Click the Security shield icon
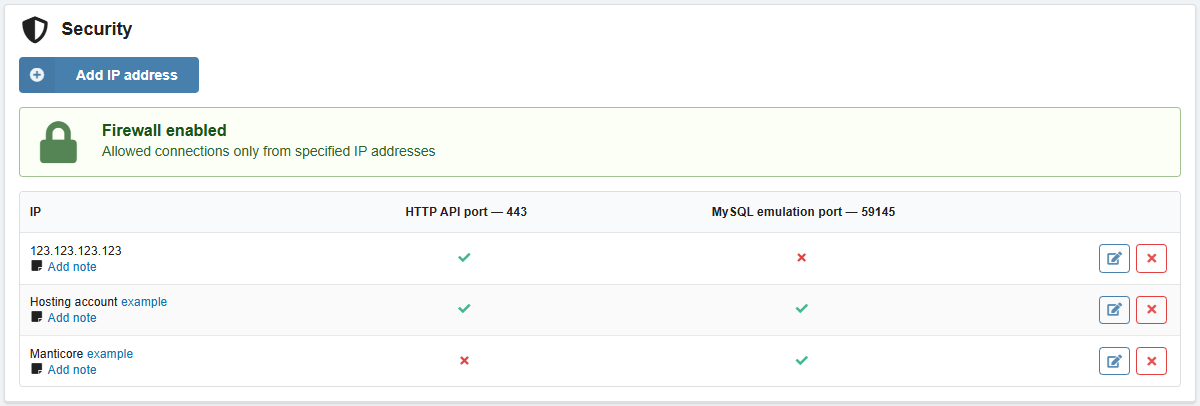 (x=35, y=30)
